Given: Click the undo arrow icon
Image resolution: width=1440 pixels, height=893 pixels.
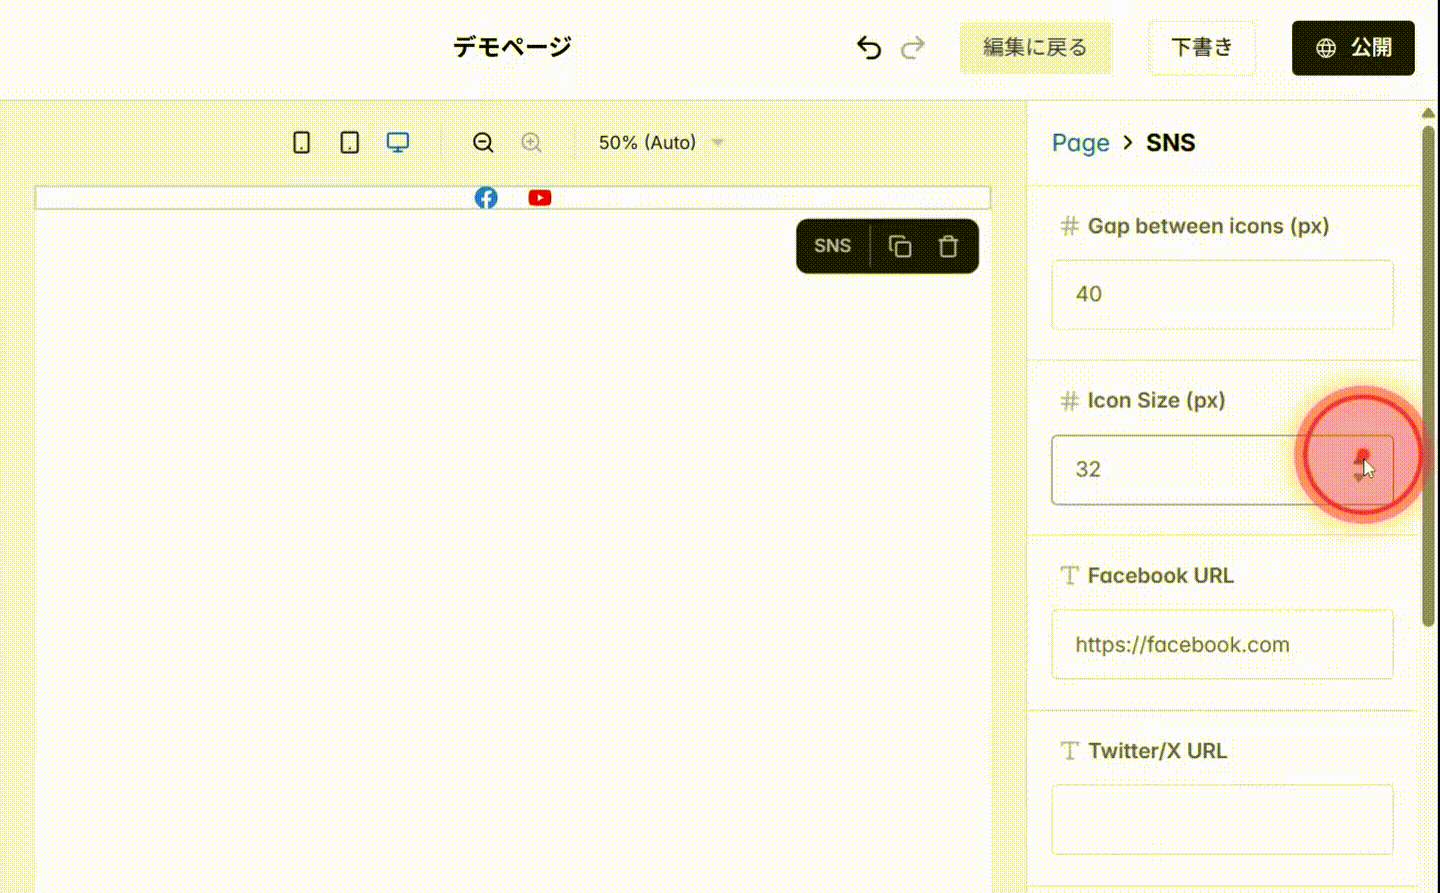Looking at the screenshot, I should click(x=869, y=47).
